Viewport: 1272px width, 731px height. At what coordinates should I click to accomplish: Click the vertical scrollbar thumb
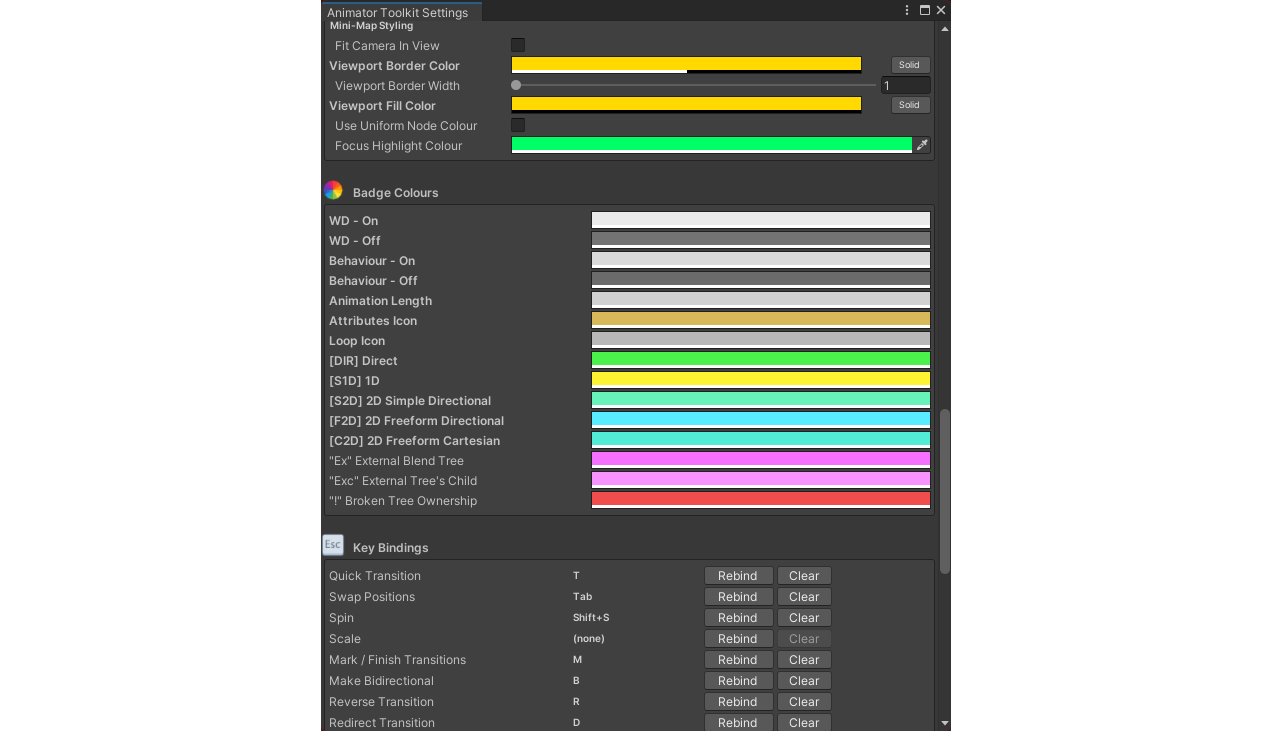[945, 491]
